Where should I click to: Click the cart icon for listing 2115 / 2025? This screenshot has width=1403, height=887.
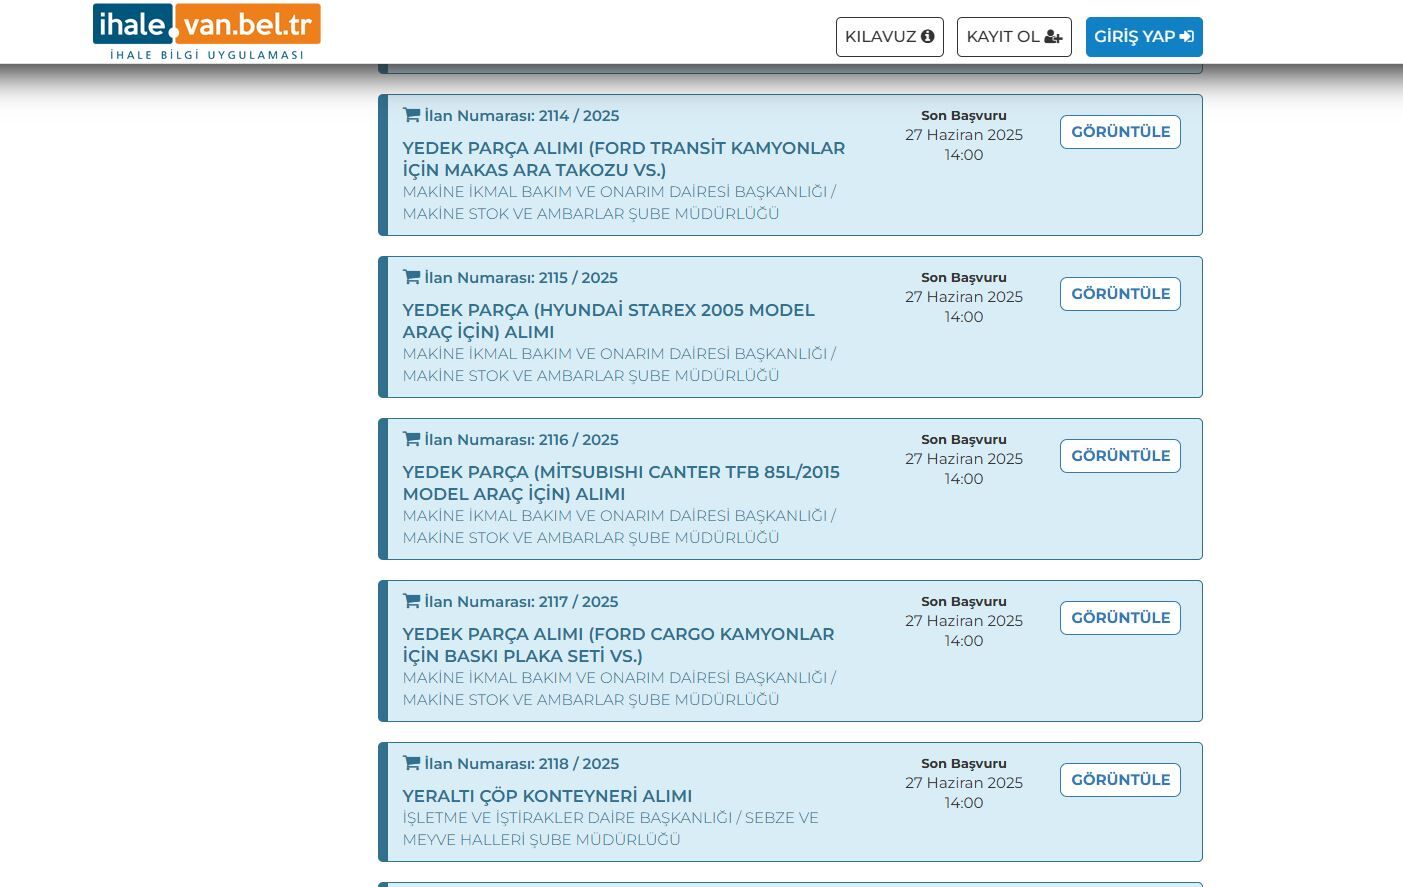411,277
